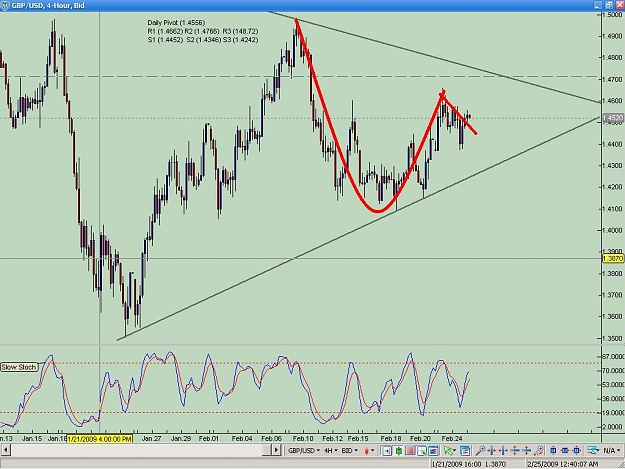The width and height of the screenshot is (625, 469).
Task: Click the zoom reset magnifier icon
Action: pyautogui.click(x=539, y=451)
